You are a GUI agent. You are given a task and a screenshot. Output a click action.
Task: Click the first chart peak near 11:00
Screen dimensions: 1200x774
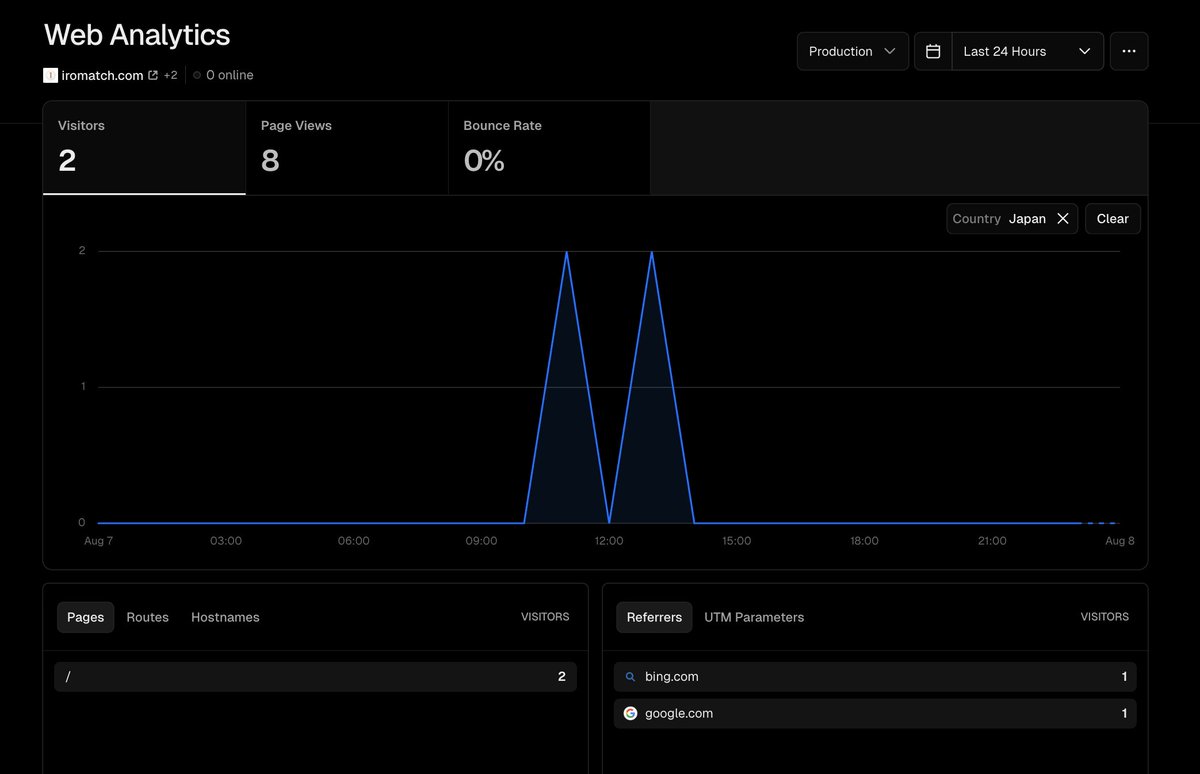coord(567,252)
